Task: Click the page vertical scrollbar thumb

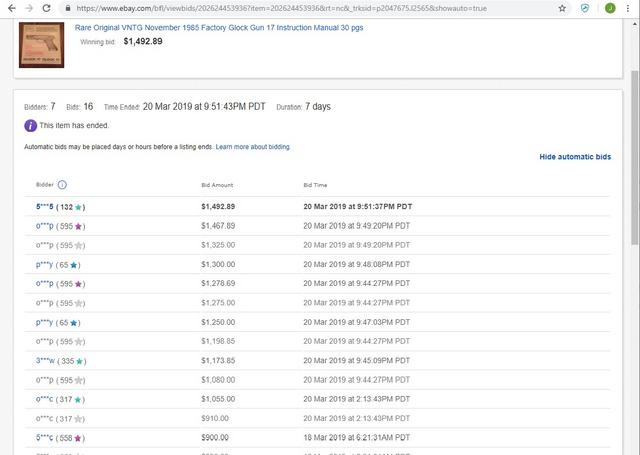Action: pos(635,157)
